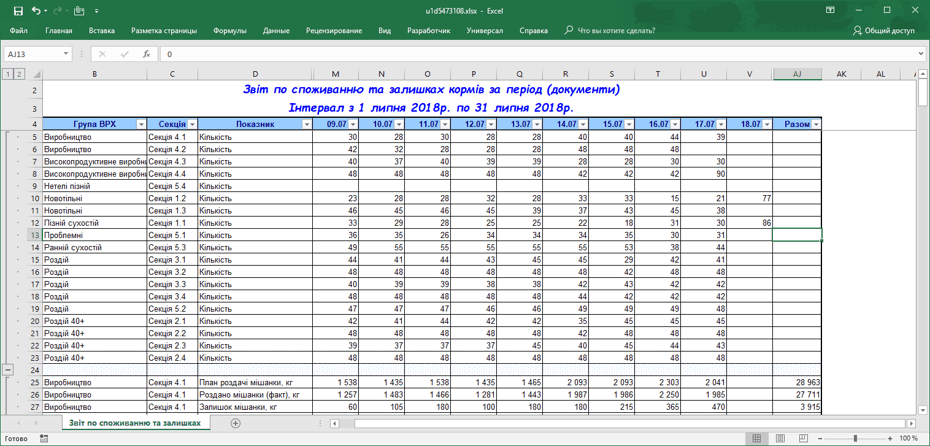The height and width of the screenshot is (446, 930).
Task: Click the zoom slider handle
Action: coord(855,438)
